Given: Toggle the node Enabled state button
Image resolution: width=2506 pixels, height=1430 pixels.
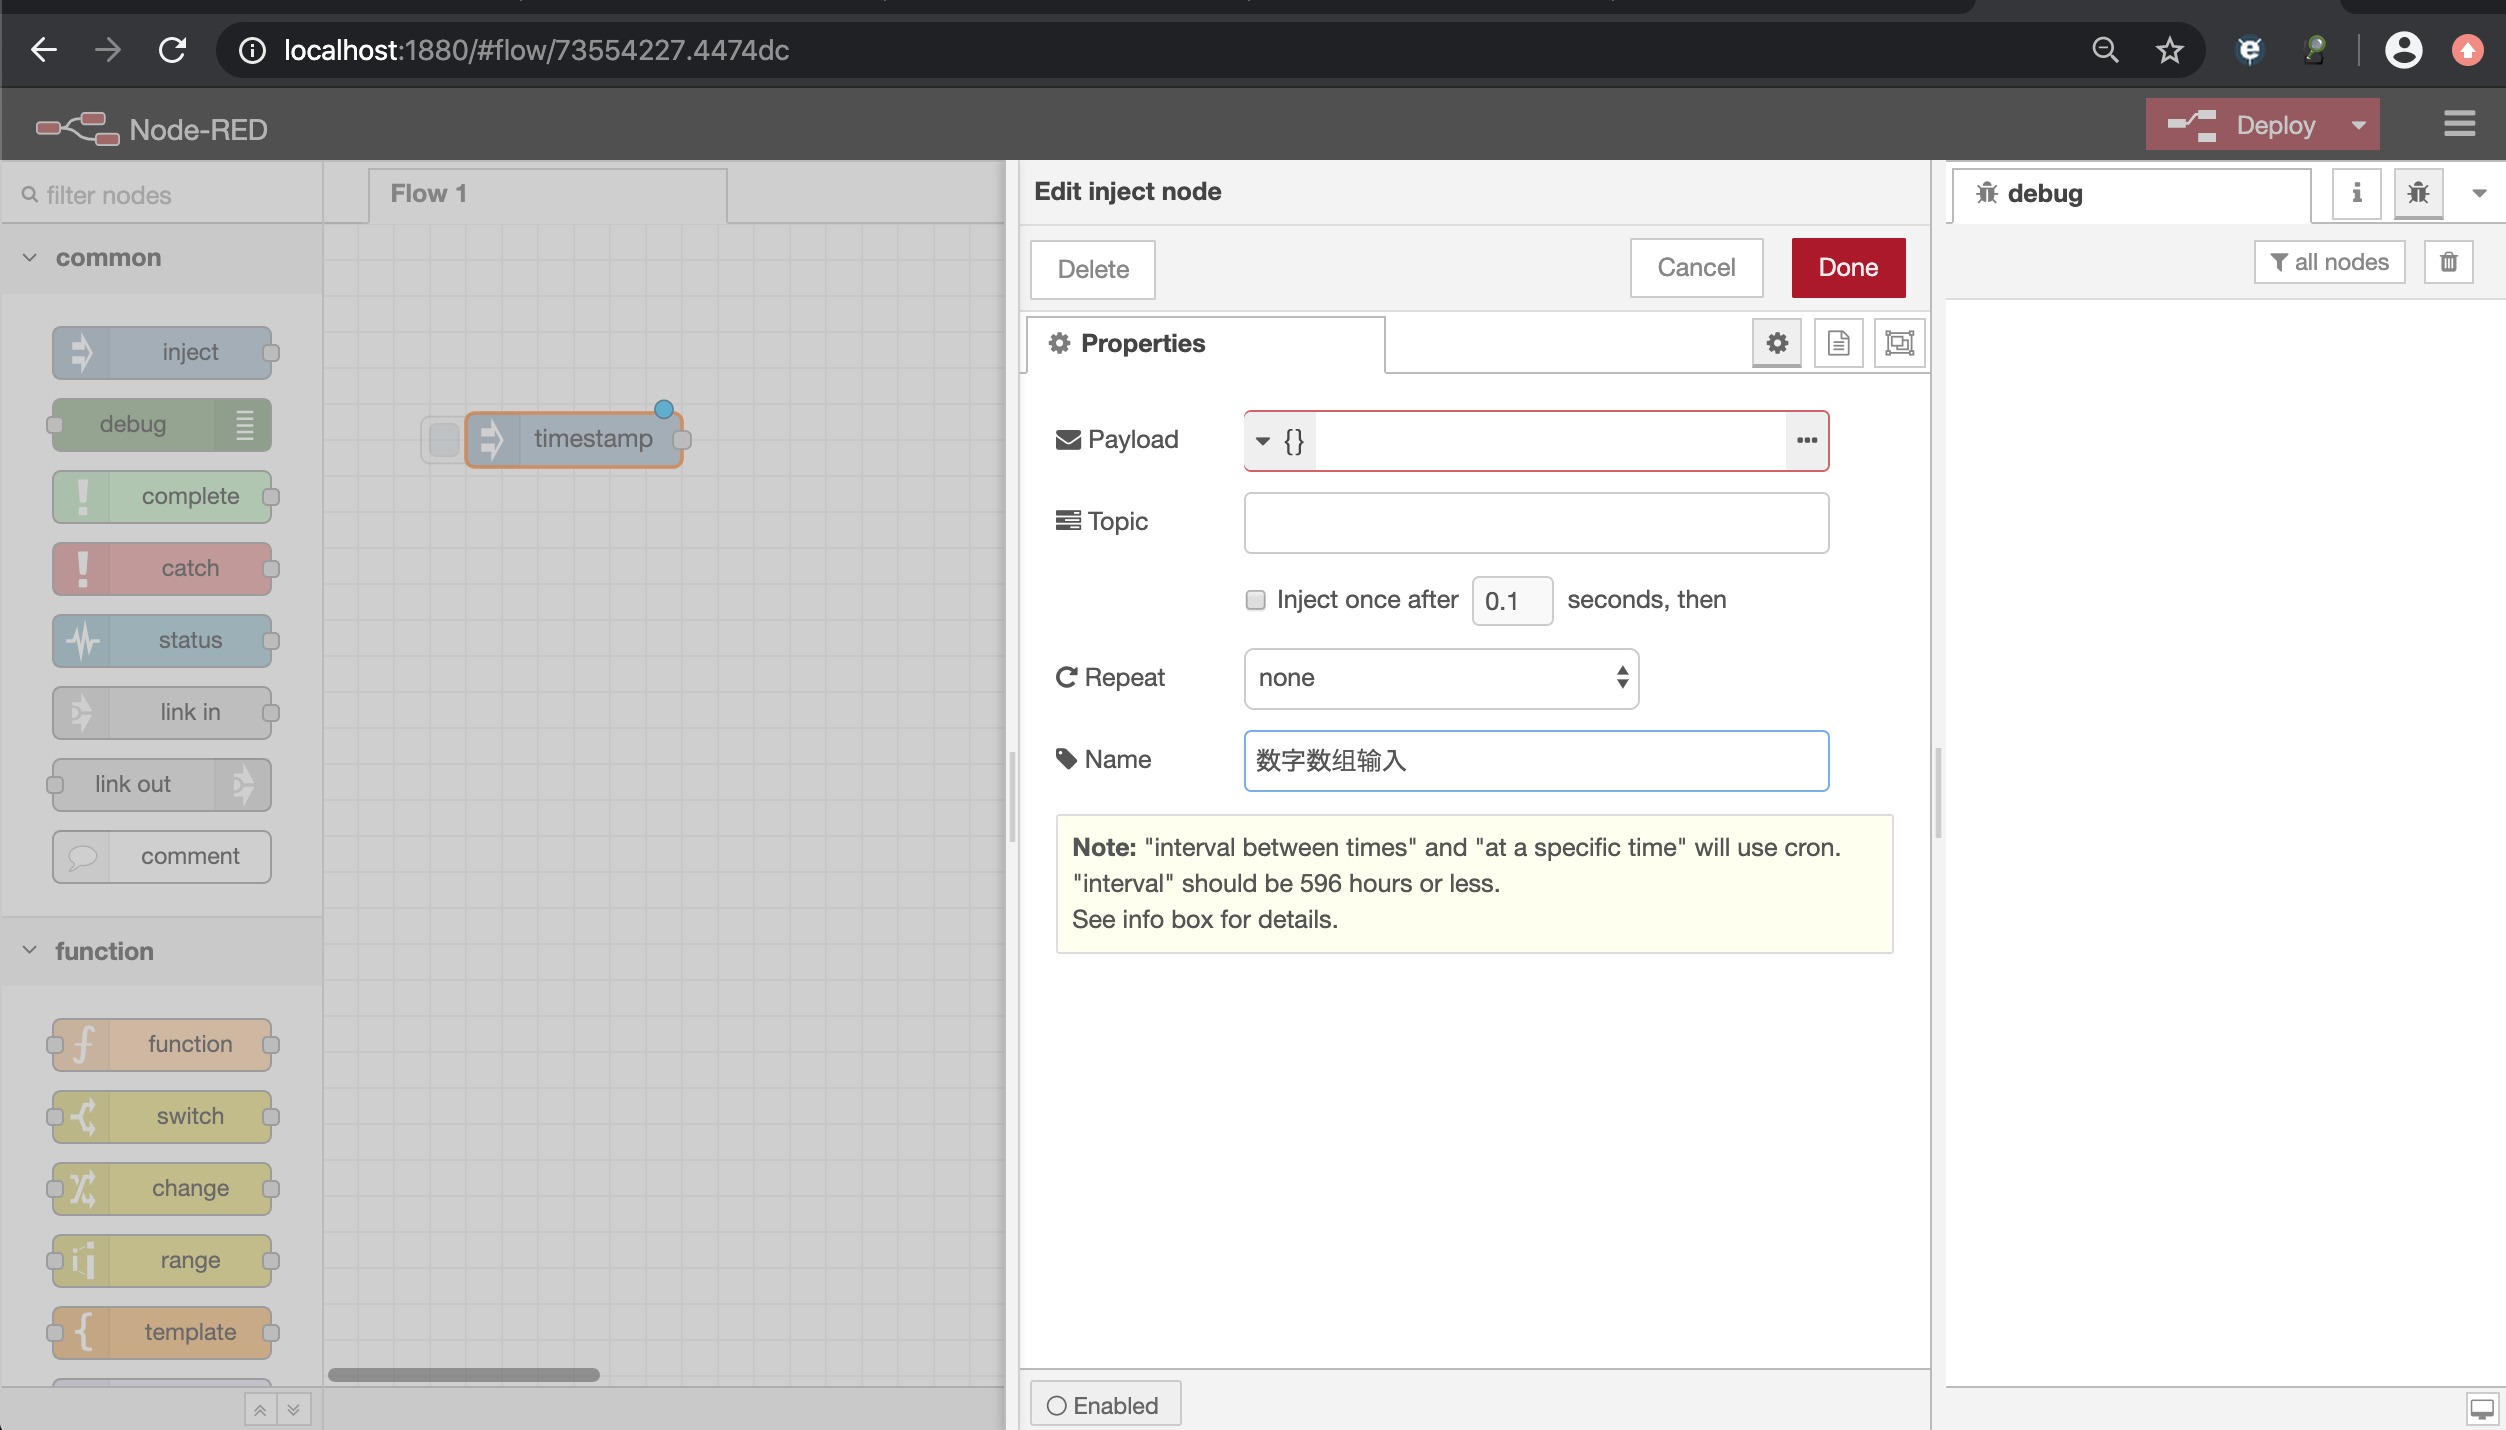Looking at the screenshot, I should click(x=1105, y=1405).
